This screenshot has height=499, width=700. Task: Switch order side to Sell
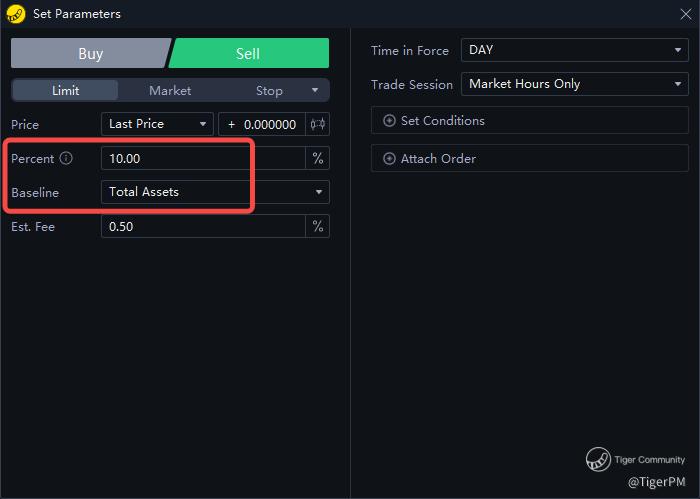coord(248,54)
